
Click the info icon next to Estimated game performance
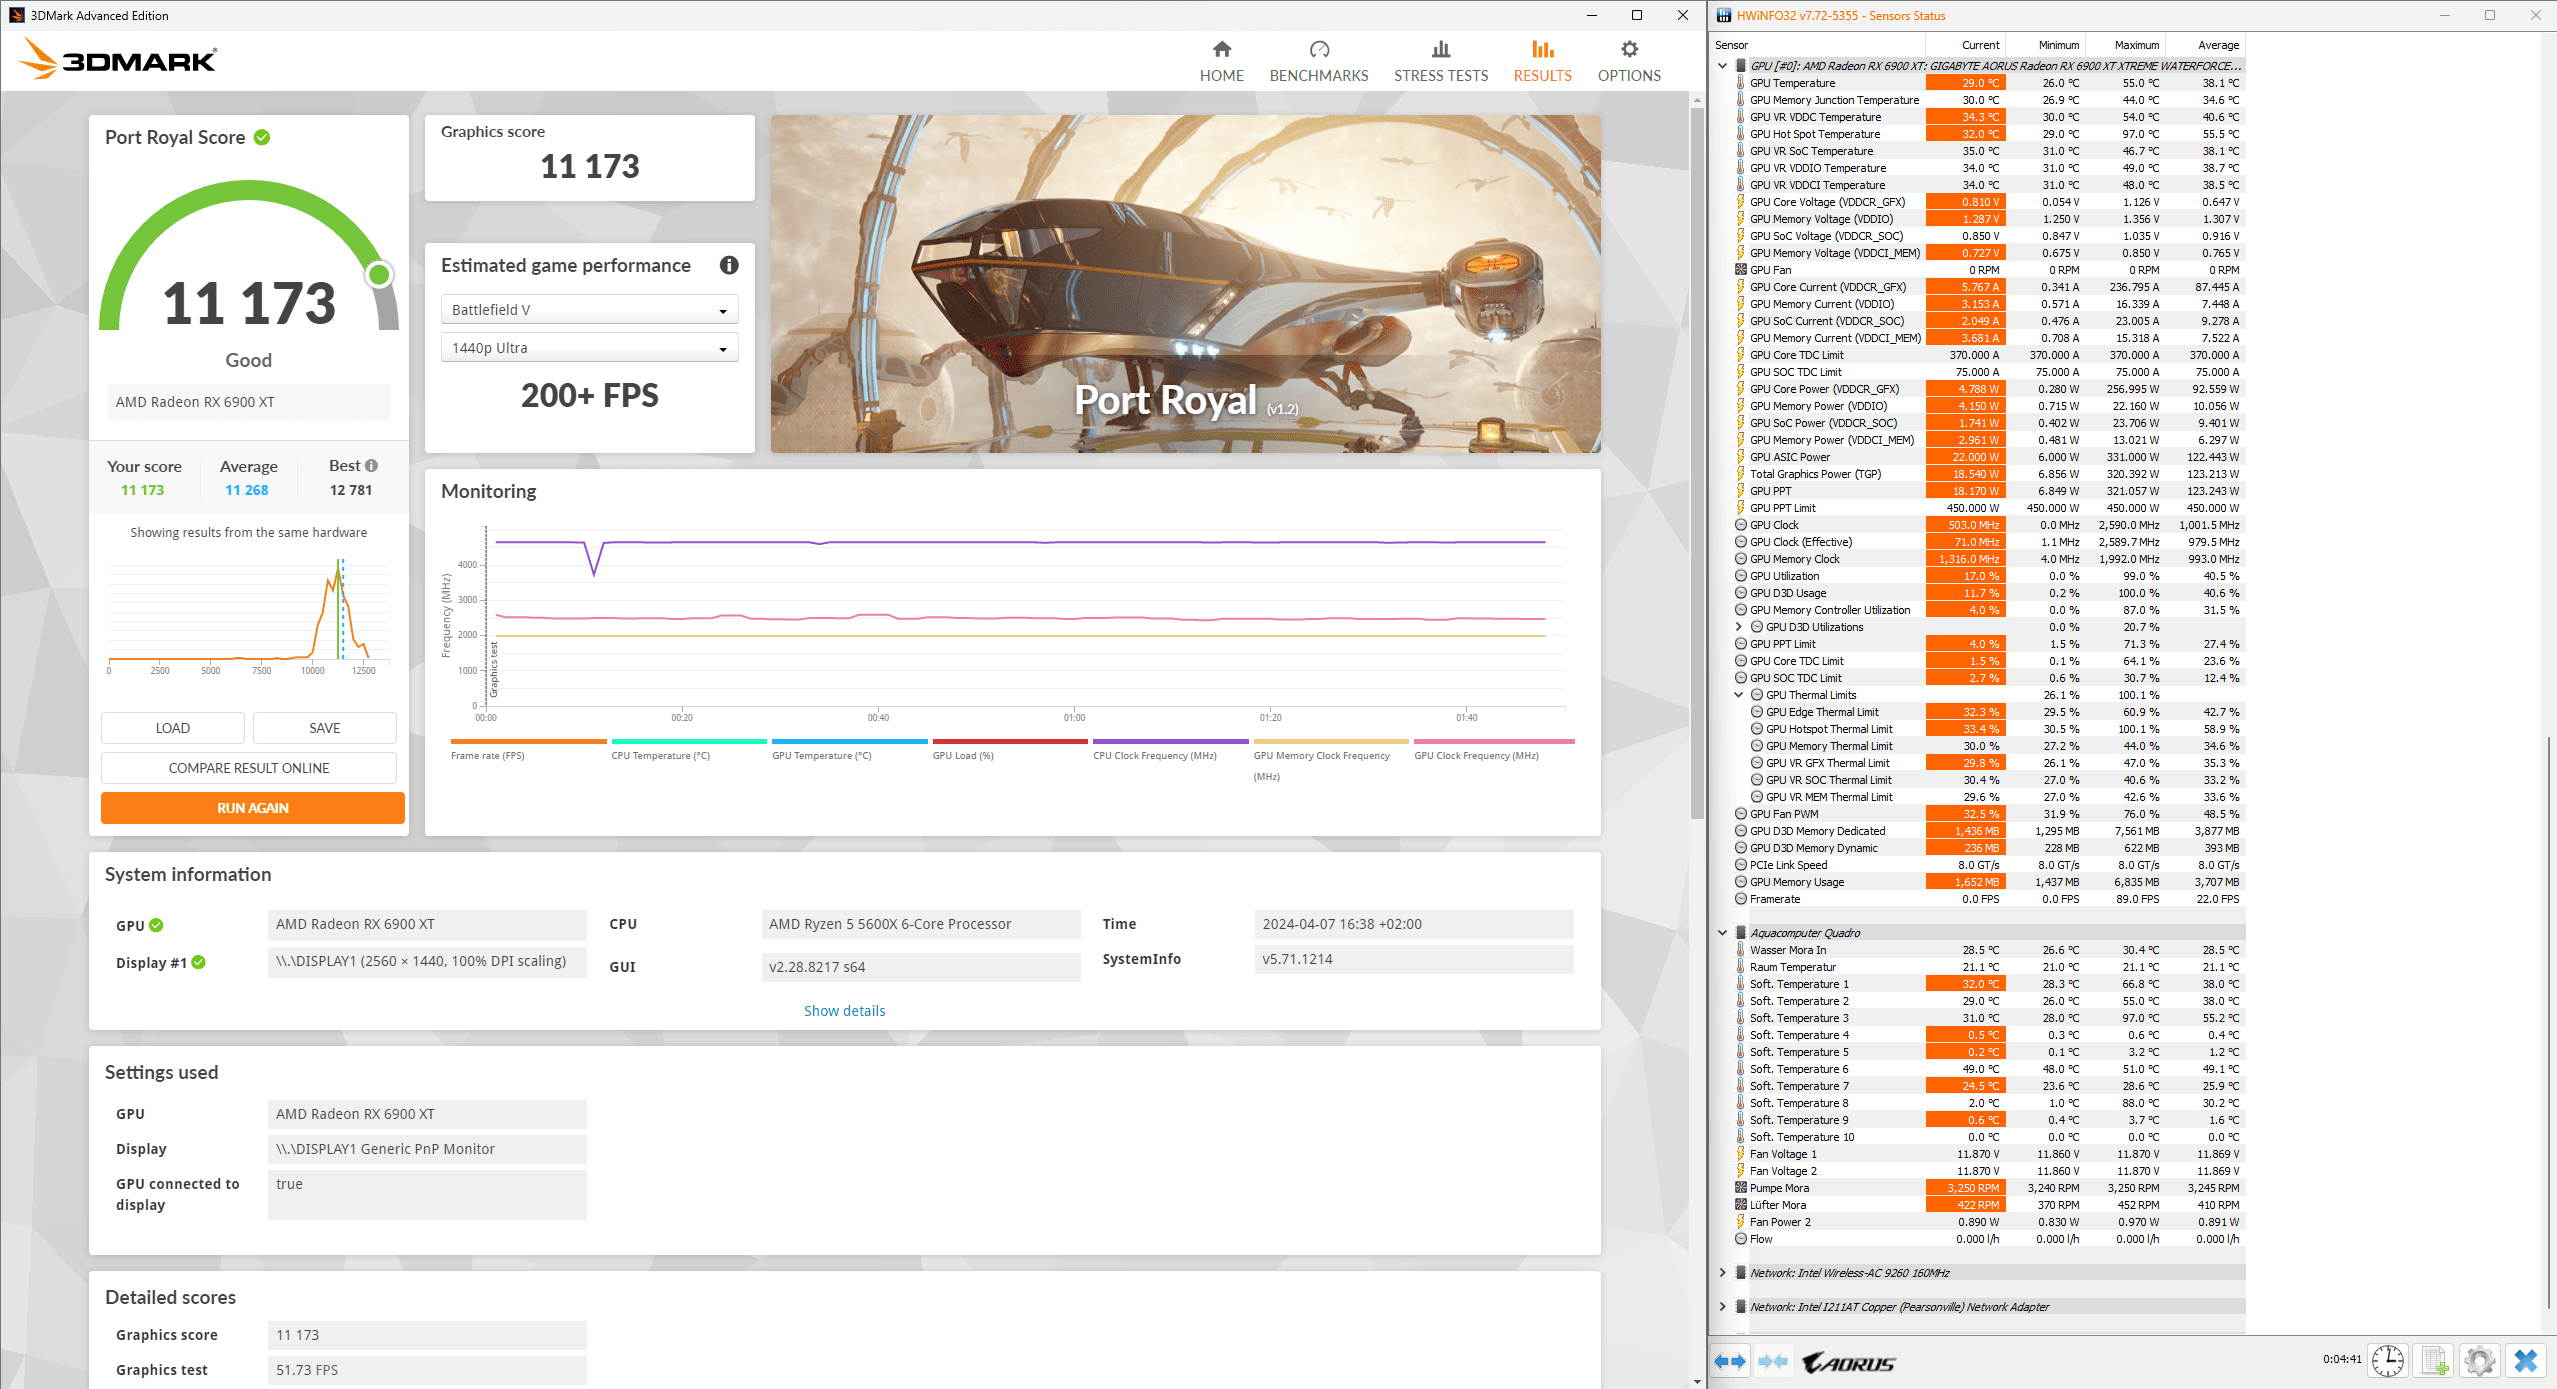click(x=729, y=265)
